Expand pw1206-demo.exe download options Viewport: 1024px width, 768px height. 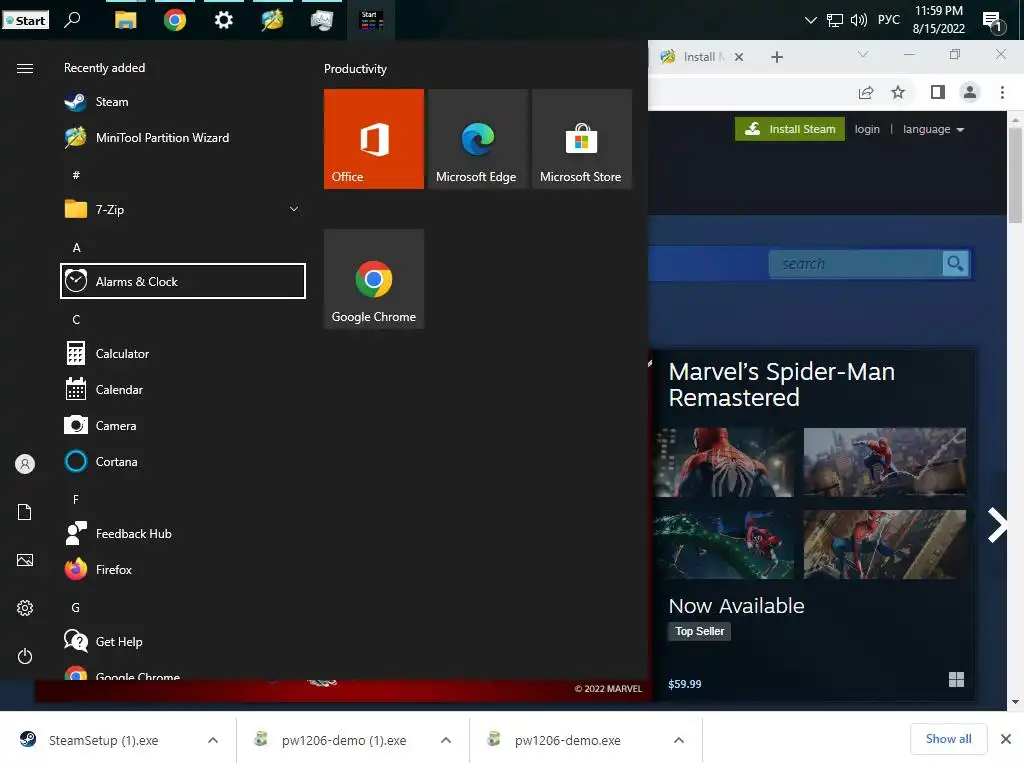[679, 740]
